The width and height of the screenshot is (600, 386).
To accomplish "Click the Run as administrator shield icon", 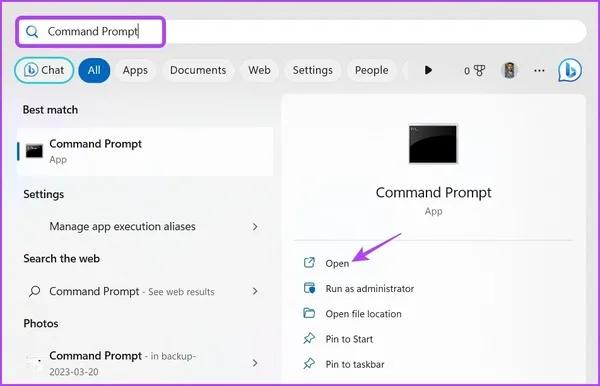I will click(x=309, y=288).
